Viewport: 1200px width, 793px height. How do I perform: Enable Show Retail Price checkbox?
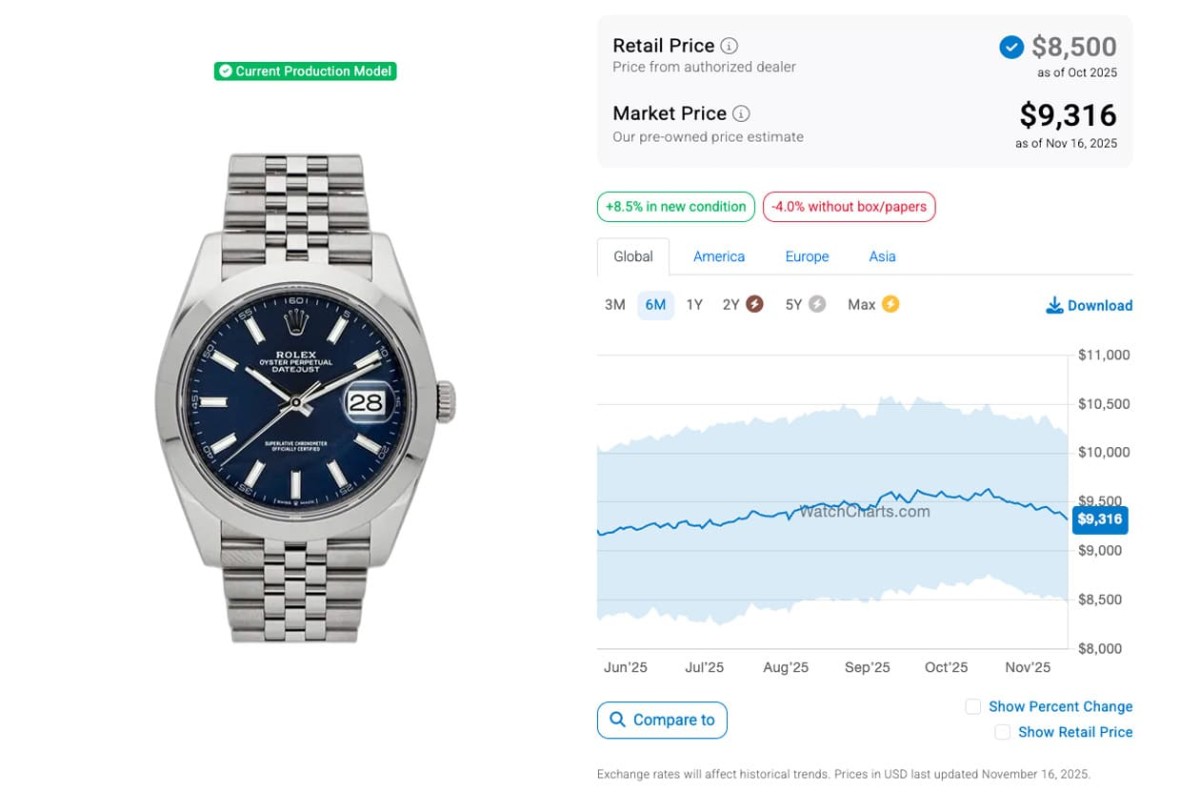point(1002,732)
